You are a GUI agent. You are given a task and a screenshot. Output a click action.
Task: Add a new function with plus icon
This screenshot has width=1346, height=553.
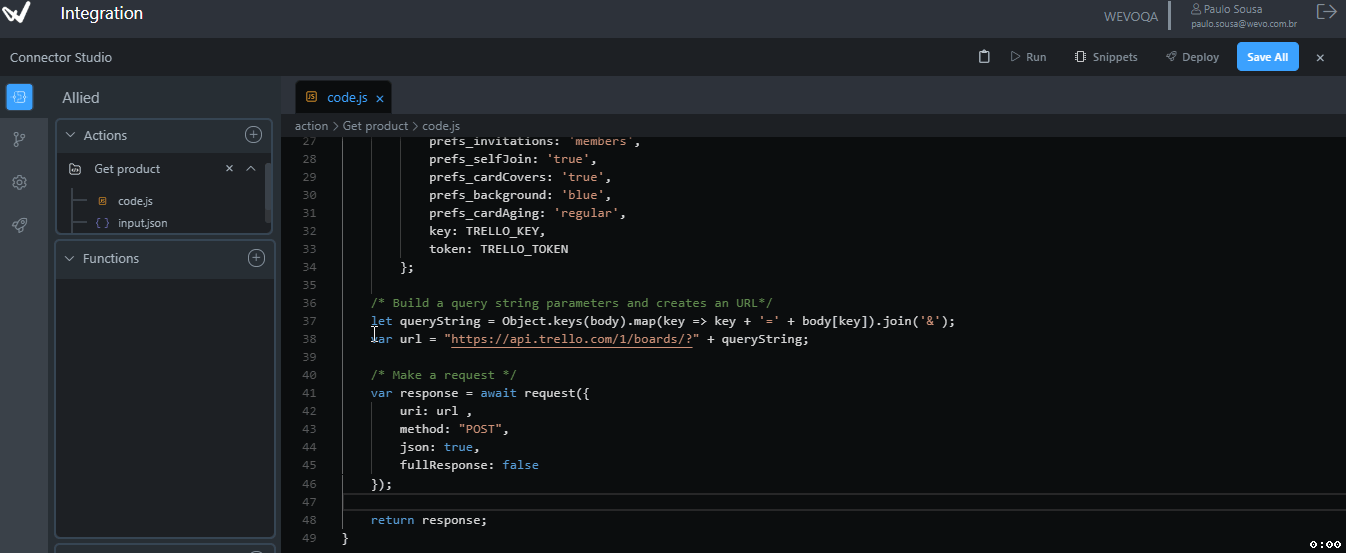256,258
